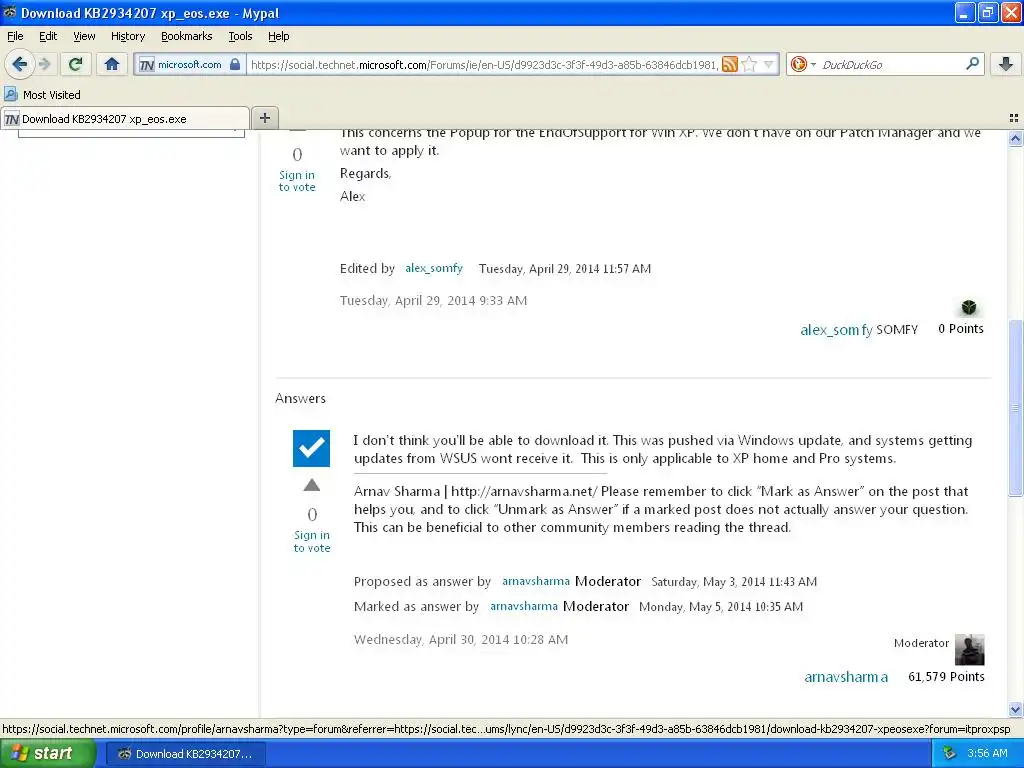1024x768 pixels.
Task: Open the History menu
Action: (x=128, y=36)
